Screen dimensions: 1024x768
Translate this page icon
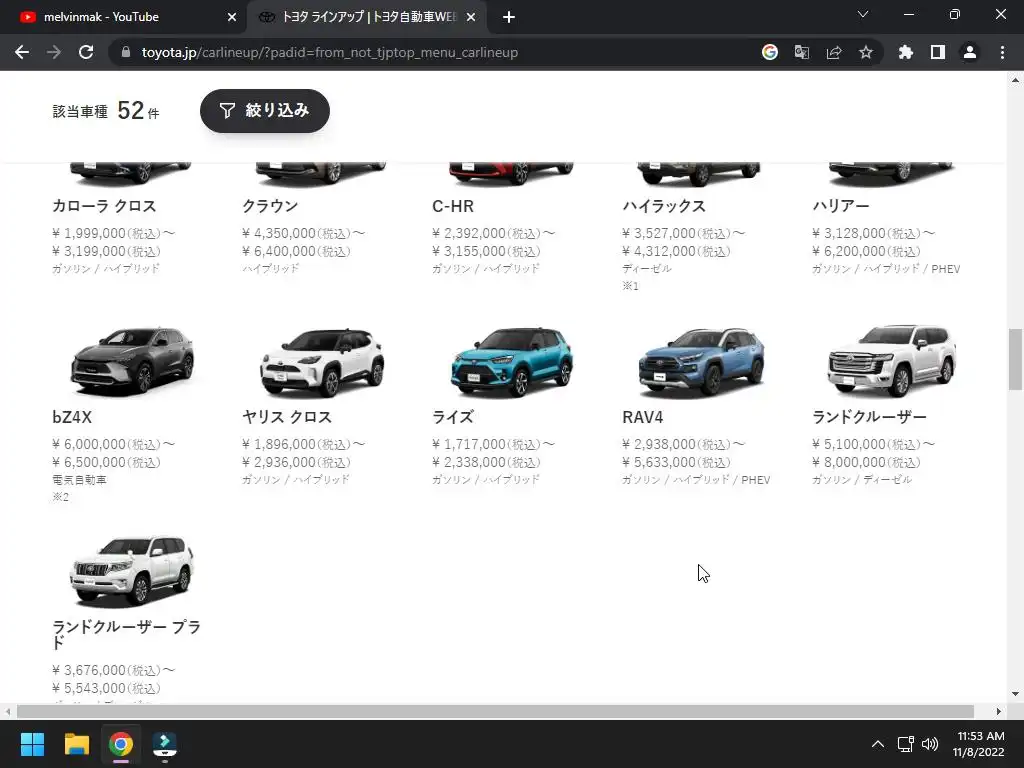coord(801,52)
